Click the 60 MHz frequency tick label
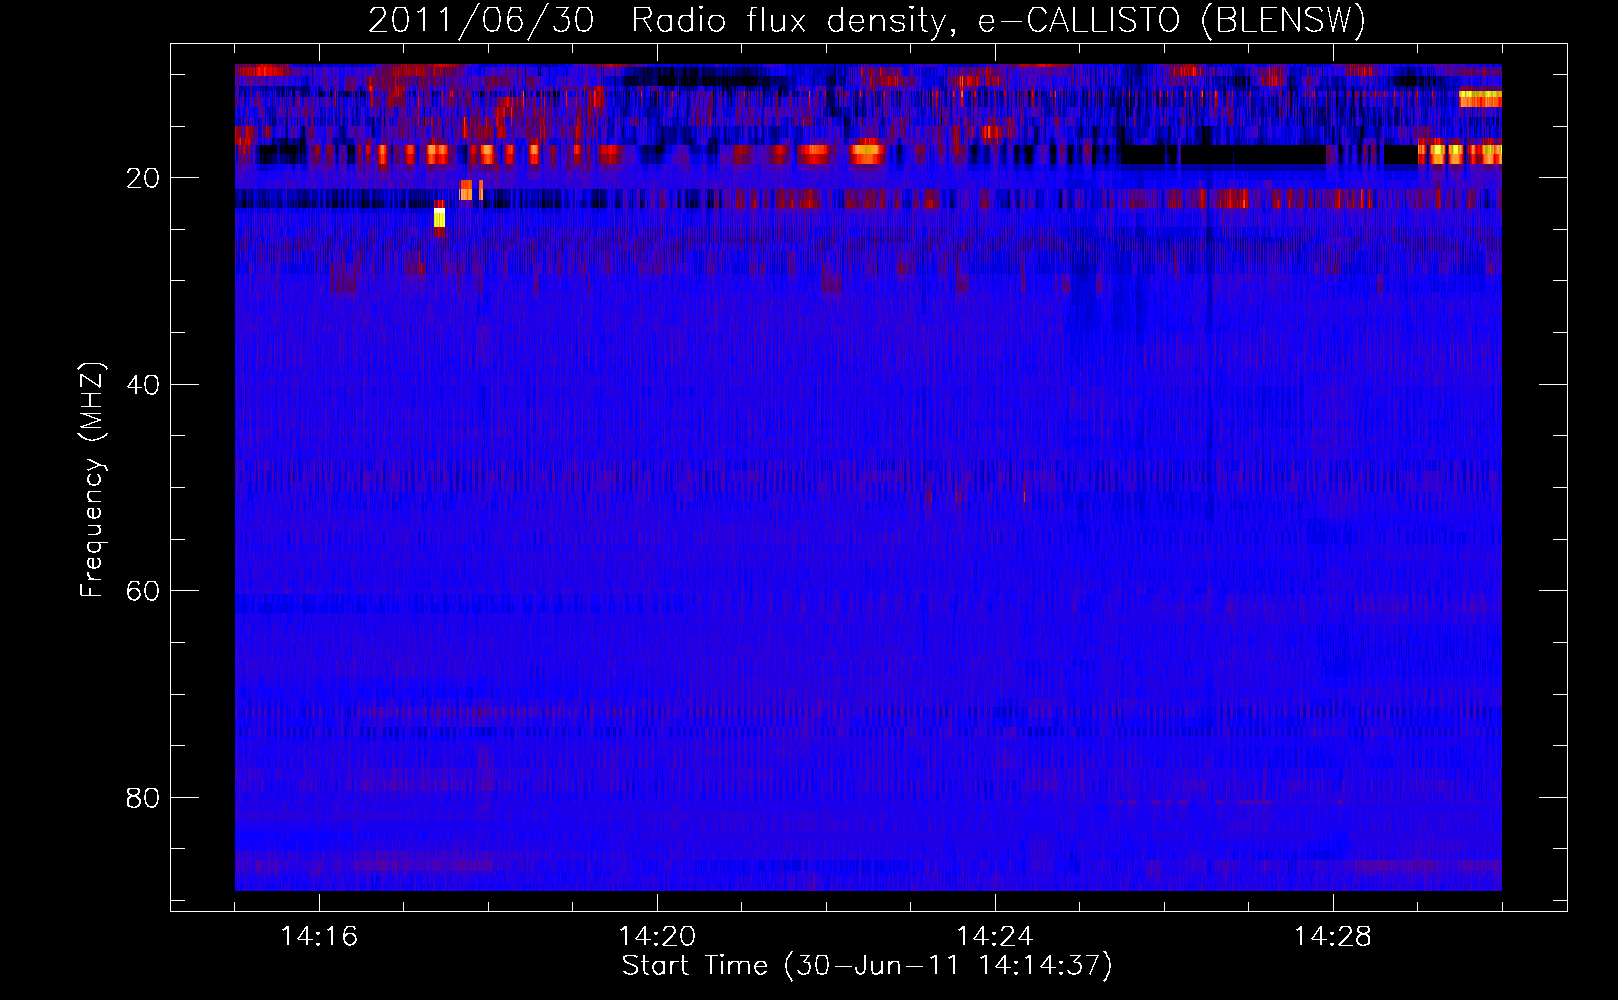Screen dimensions: 1618x1000 point(144,591)
